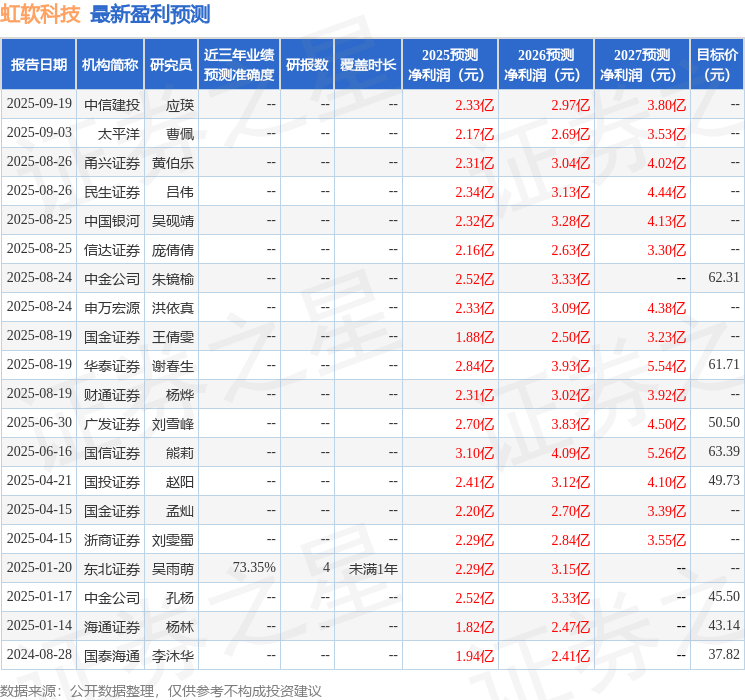The width and height of the screenshot is (745, 700).
Task: Click the 最新盈利预测 heading
Action: point(150,14)
